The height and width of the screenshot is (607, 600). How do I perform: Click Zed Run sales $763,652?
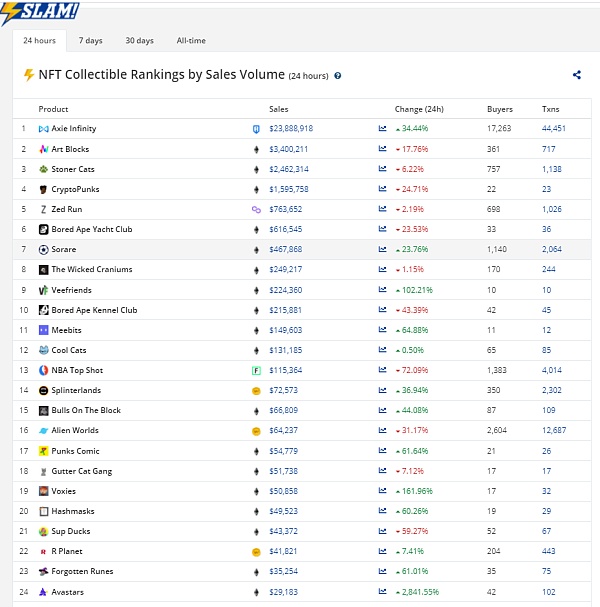point(285,209)
